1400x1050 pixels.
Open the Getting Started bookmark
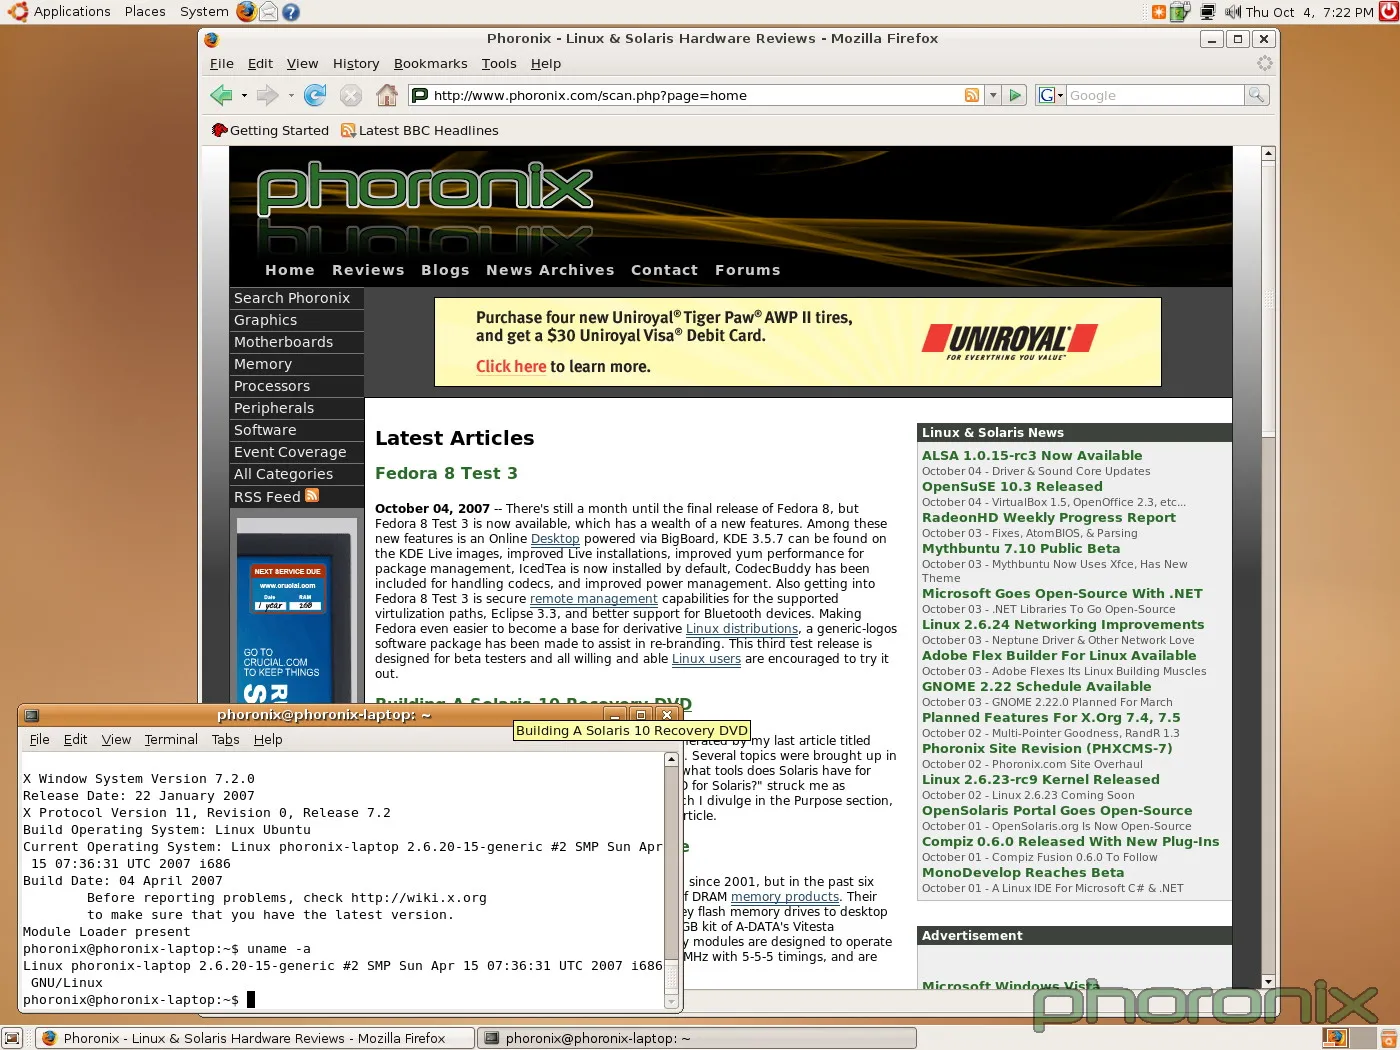click(270, 130)
